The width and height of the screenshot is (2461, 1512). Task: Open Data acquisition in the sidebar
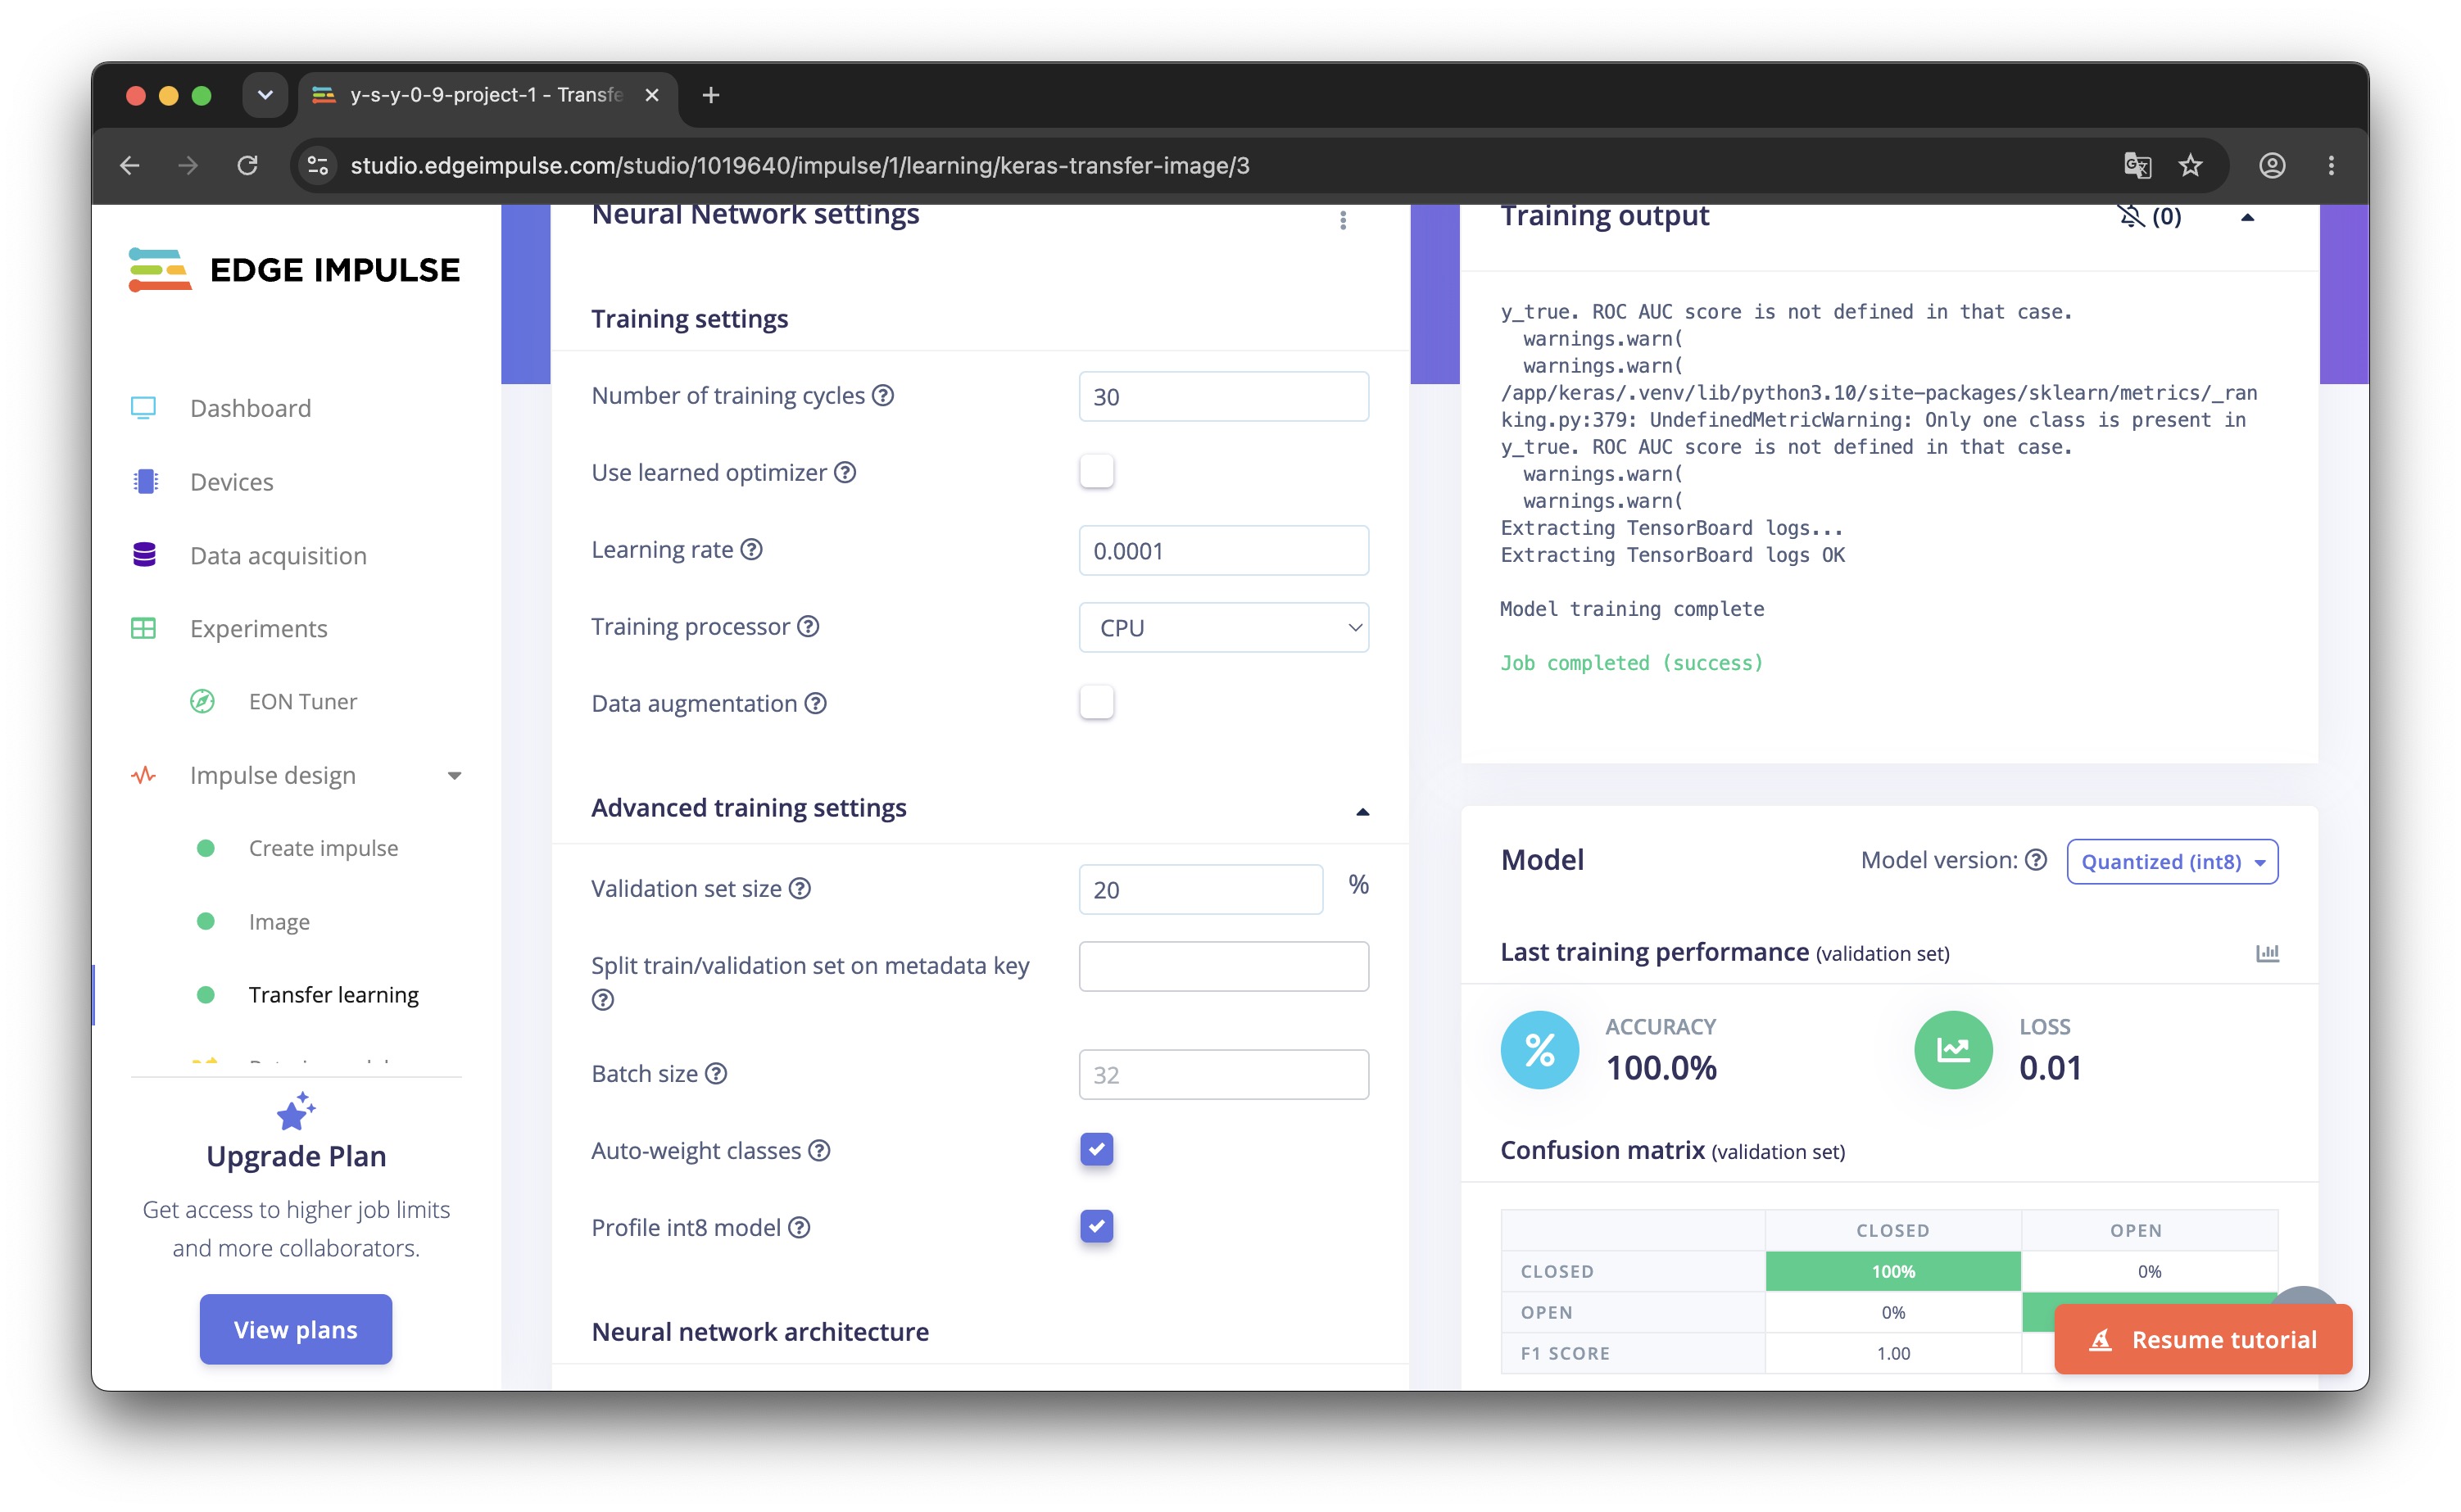[x=278, y=555]
